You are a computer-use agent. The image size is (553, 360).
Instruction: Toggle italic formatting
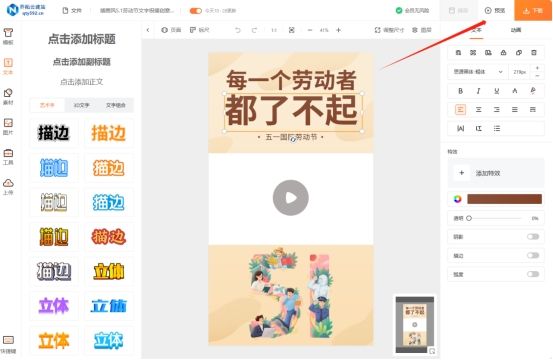pos(478,91)
